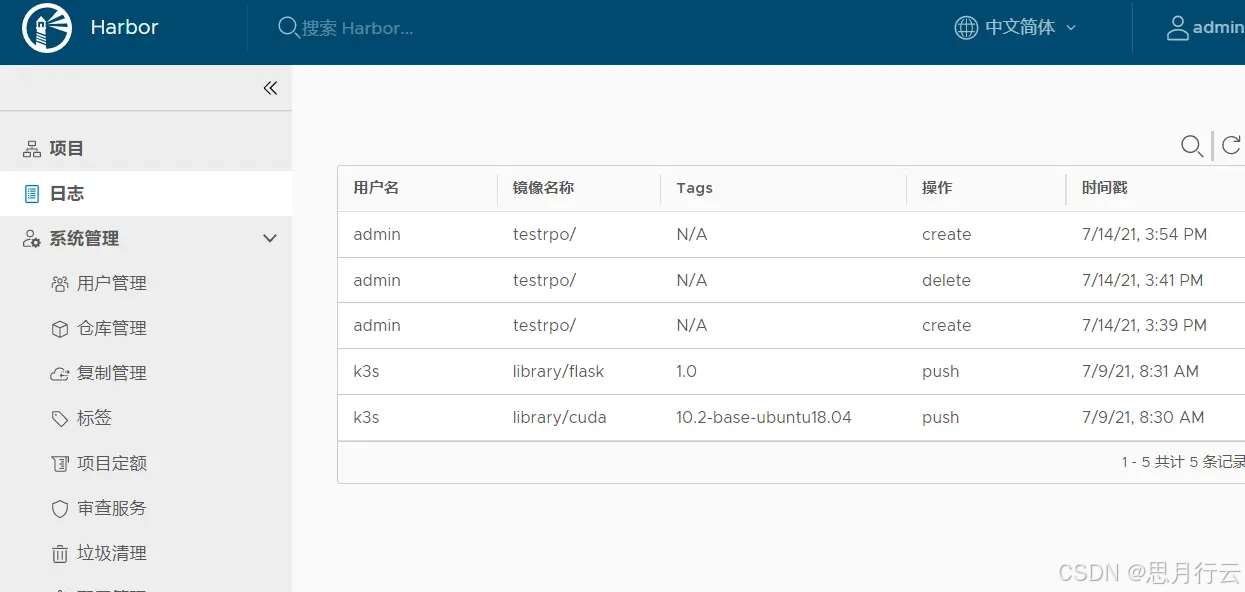The height and width of the screenshot is (592, 1245).
Task: Open 用户管理 (User Management)
Action: tap(113, 283)
